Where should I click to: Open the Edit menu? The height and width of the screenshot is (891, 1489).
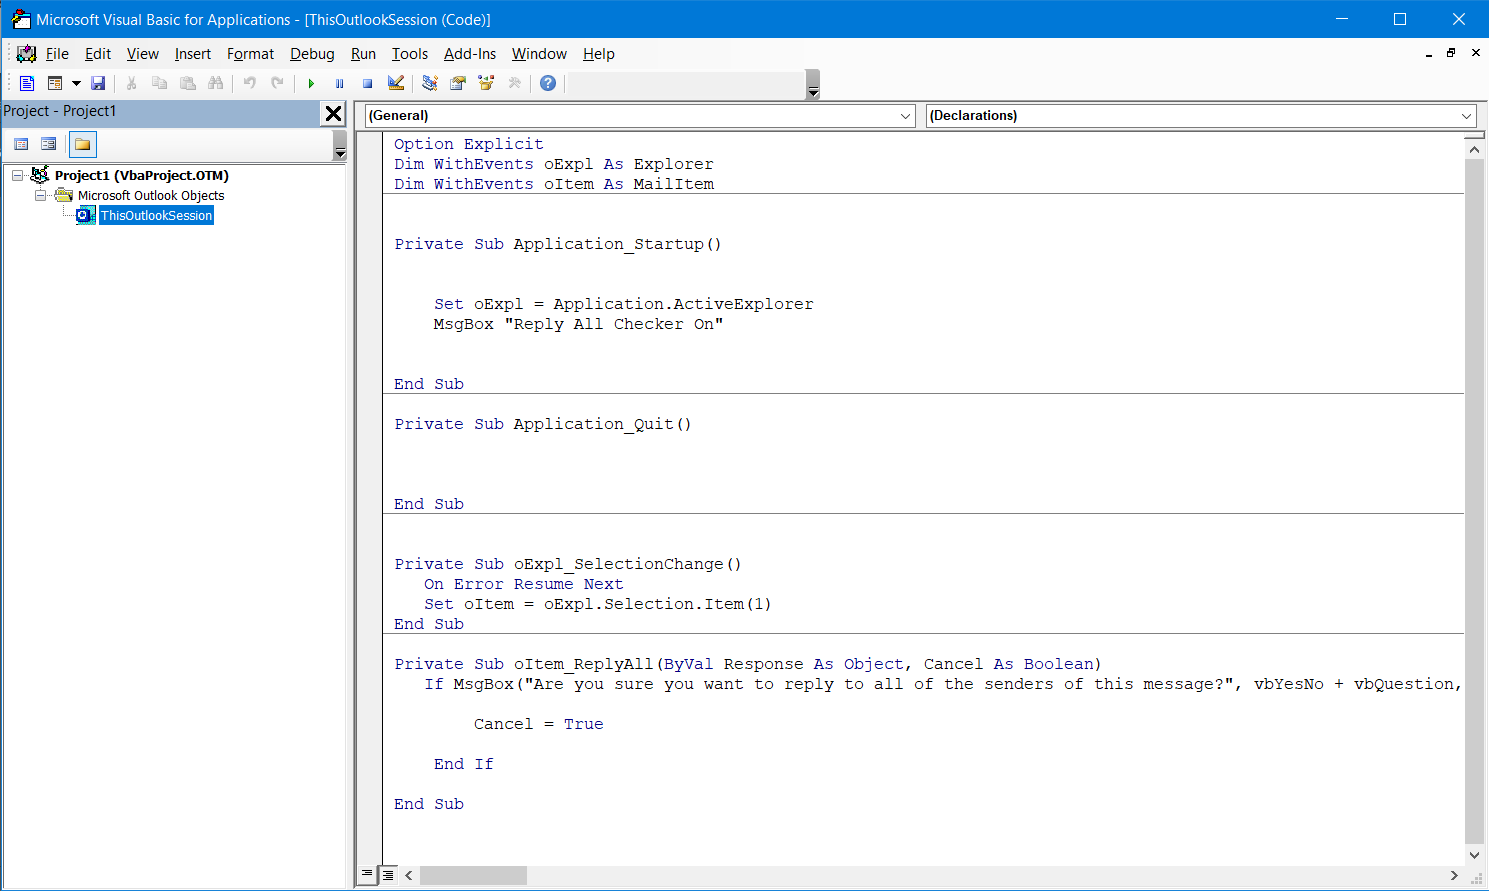98,54
